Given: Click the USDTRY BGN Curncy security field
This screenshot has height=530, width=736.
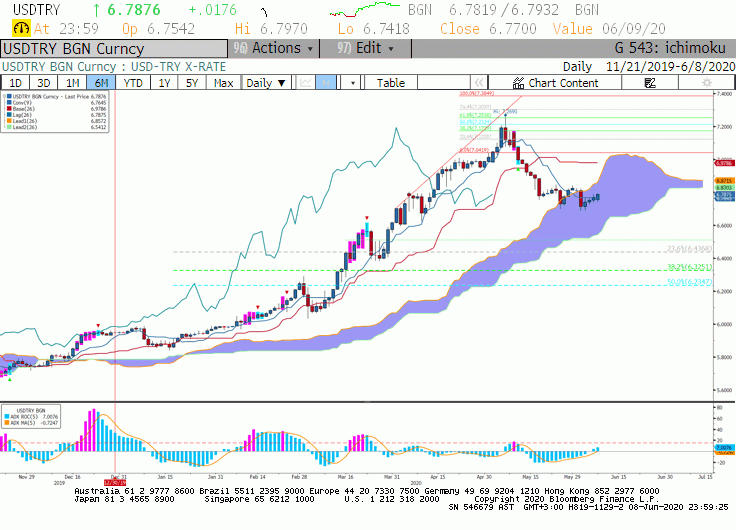Looking at the screenshot, I should 114,49.
